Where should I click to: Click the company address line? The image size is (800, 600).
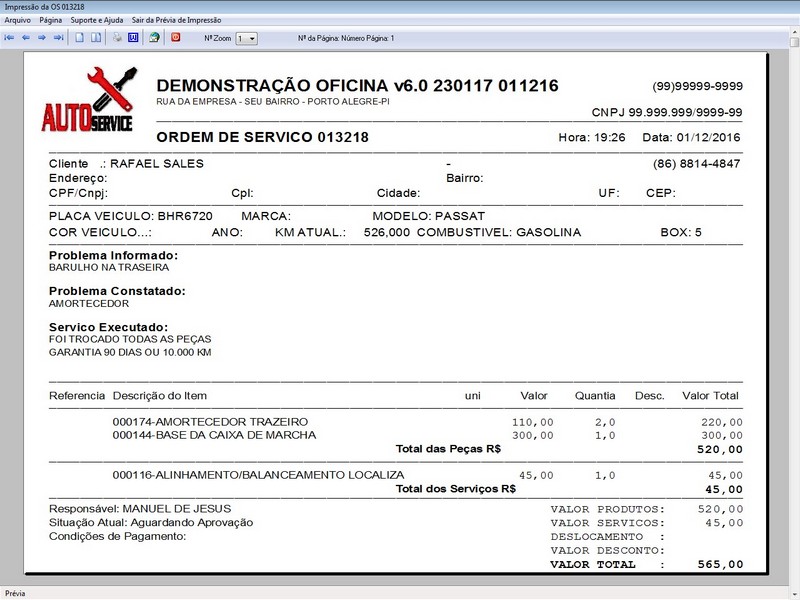click(273, 102)
